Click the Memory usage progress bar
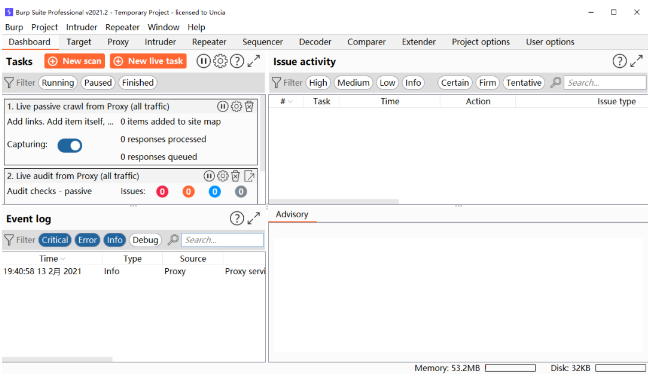The height and width of the screenshot is (379, 651). coord(510,368)
